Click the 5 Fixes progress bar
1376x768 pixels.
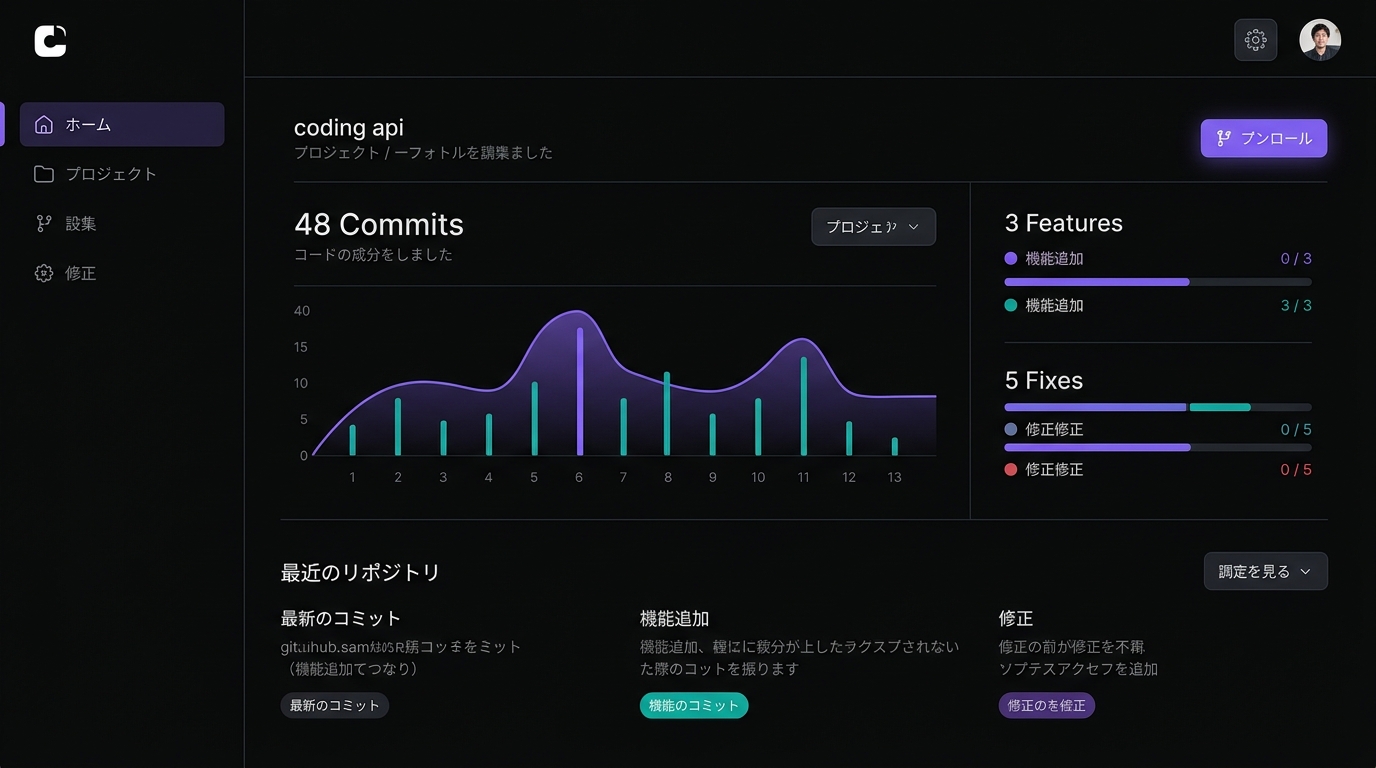(1157, 407)
